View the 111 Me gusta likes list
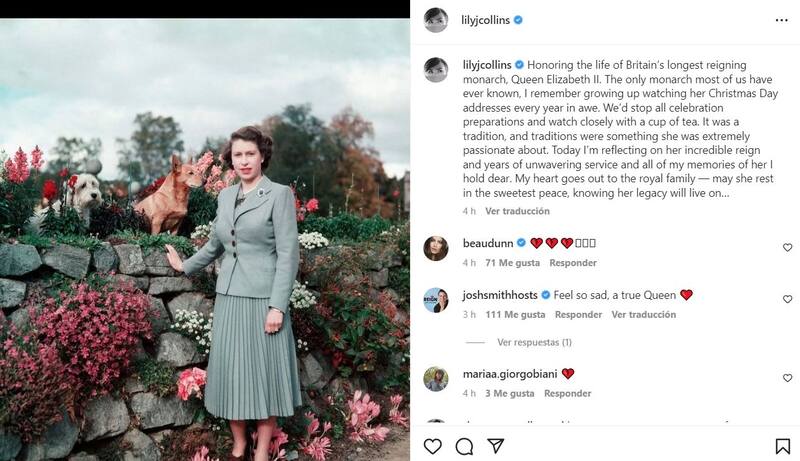Image resolution: width=800 pixels, height=461 pixels. (514, 315)
